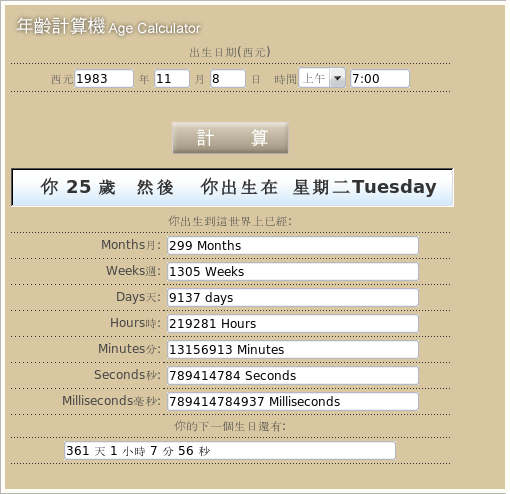Click the day input field showing 8
Screen dimensions: 510x494
pos(228,79)
